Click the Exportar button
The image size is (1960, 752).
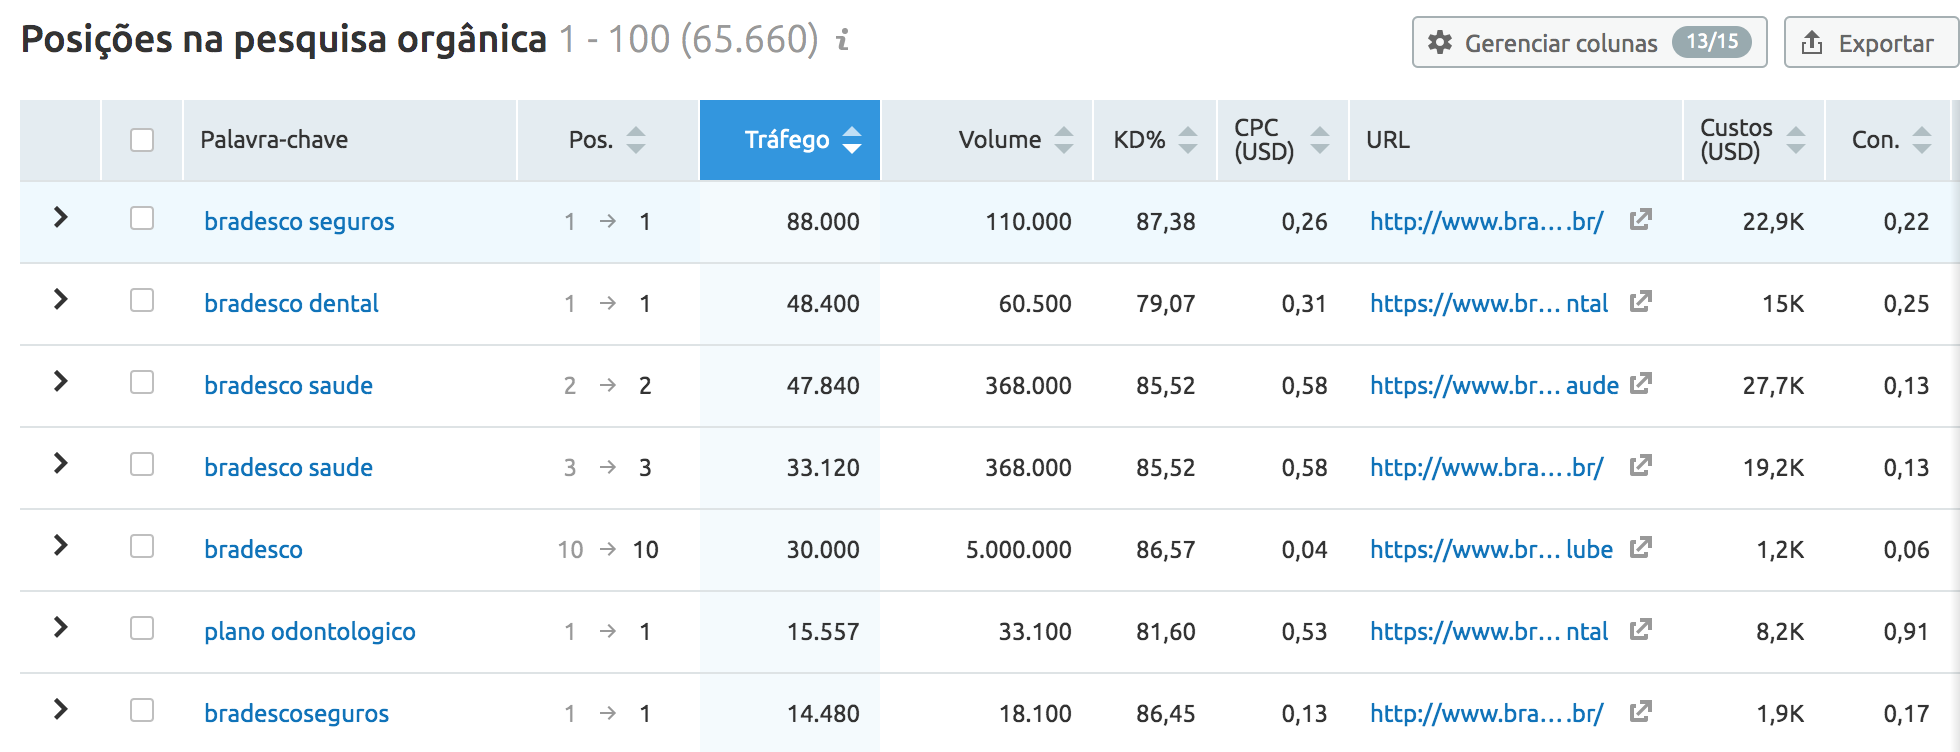tap(1870, 42)
